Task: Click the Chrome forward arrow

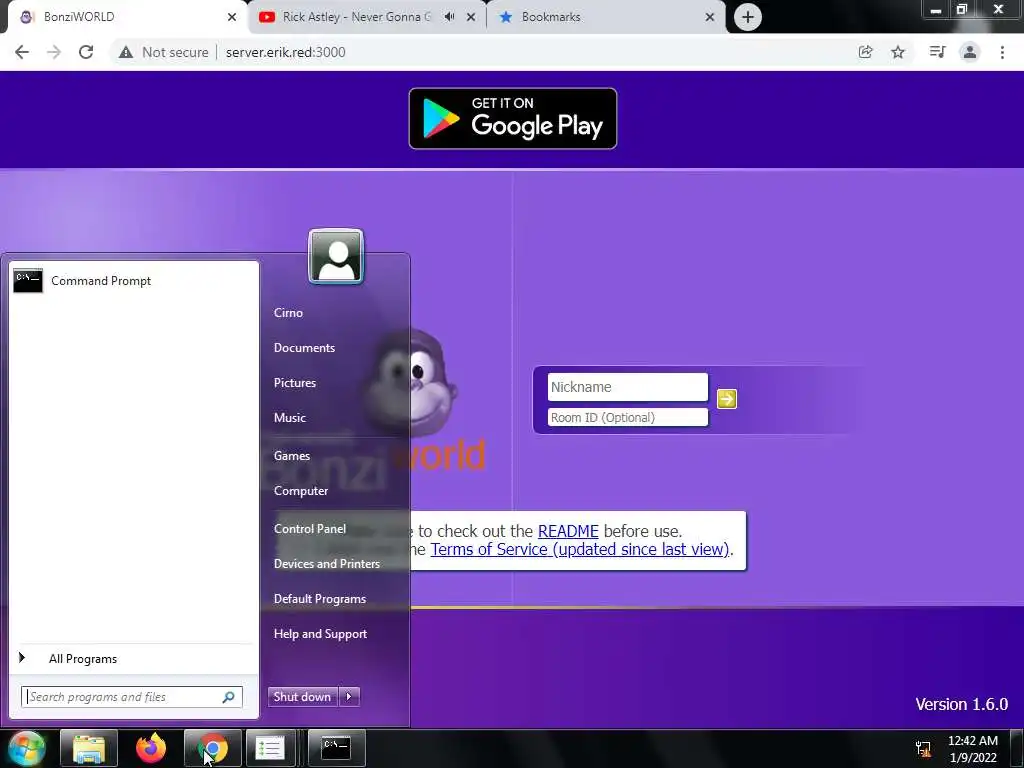Action: coord(54,52)
